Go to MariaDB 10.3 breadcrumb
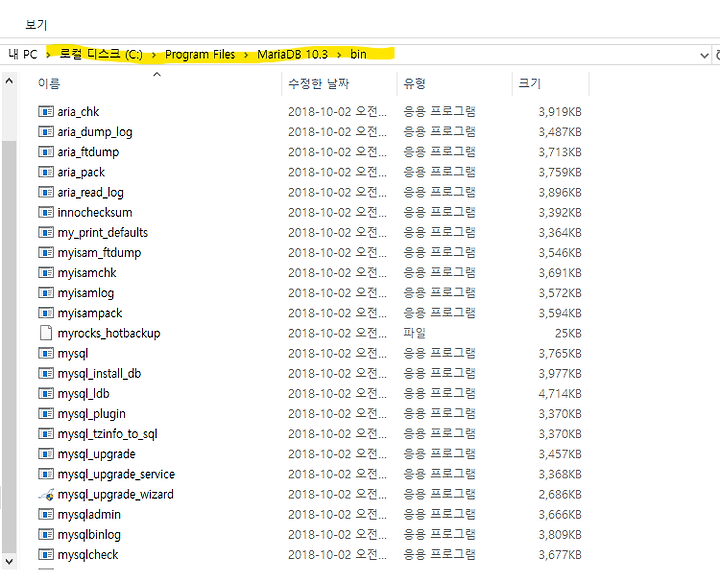720x580 pixels. [x=292, y=54]
